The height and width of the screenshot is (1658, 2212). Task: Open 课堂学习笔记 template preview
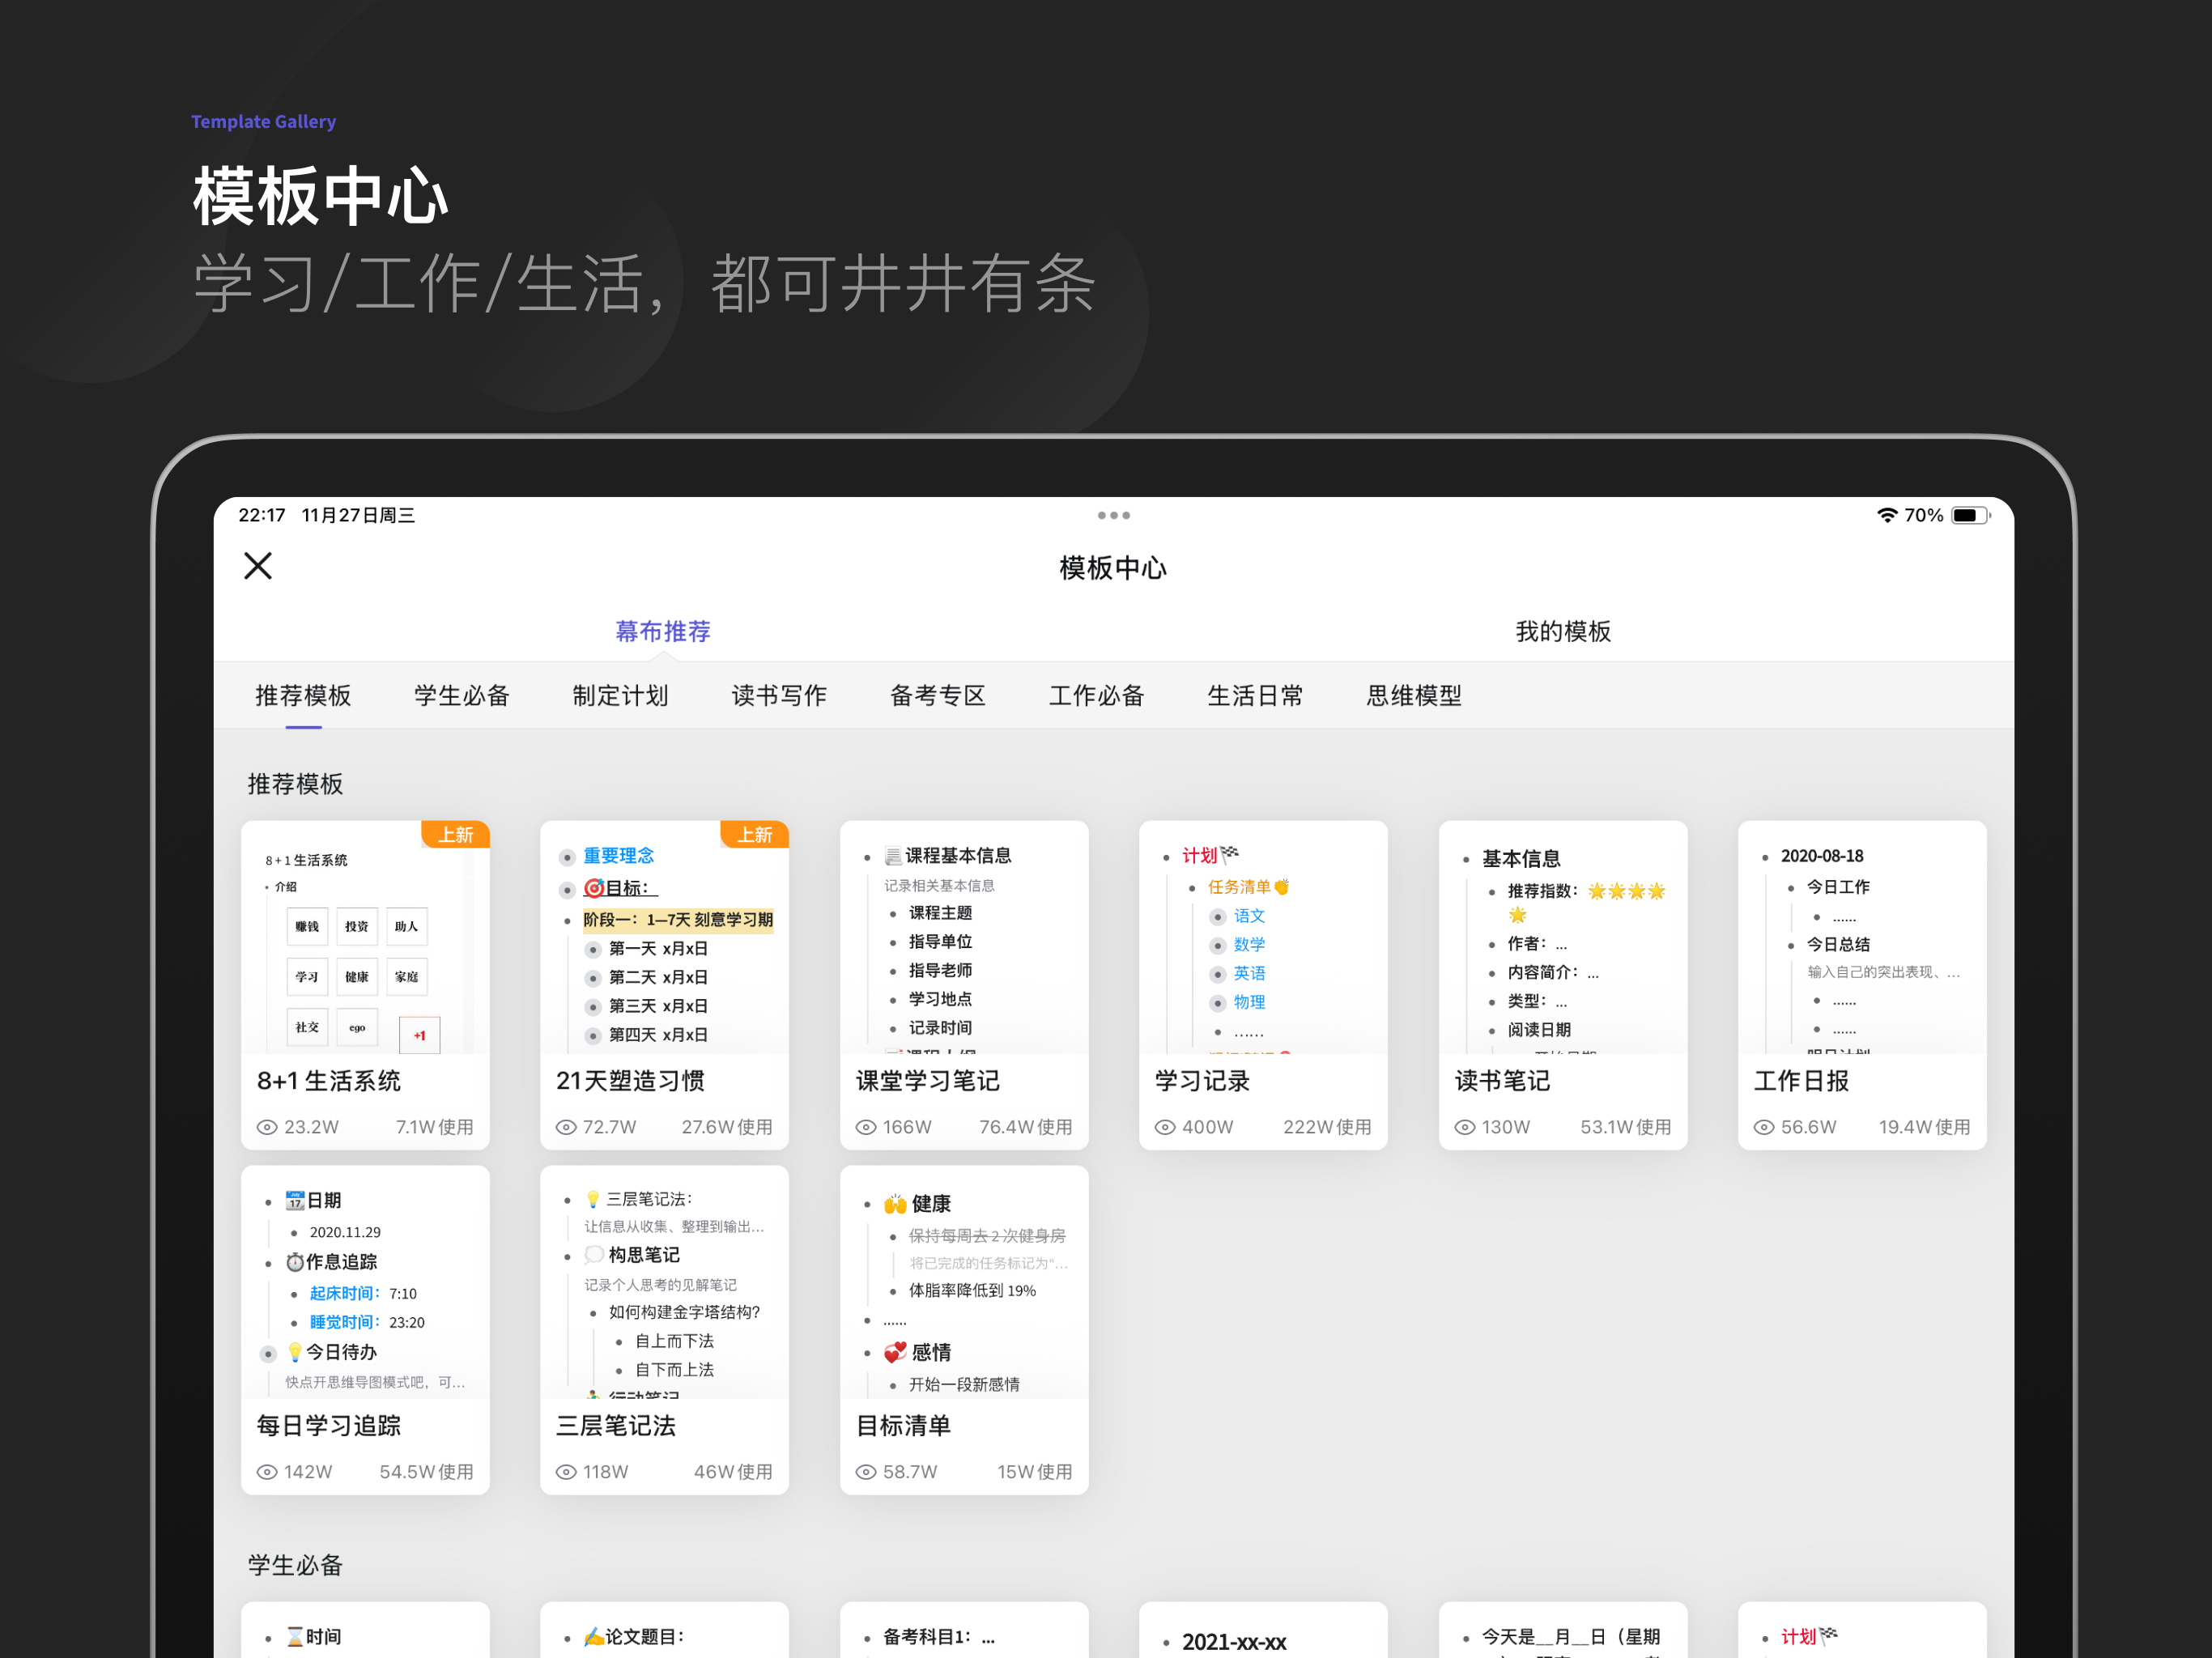tap(964, 937)
